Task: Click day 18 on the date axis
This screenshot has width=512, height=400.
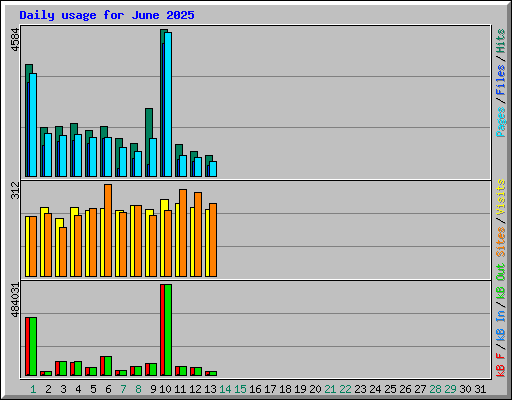Action: (285, 389)
